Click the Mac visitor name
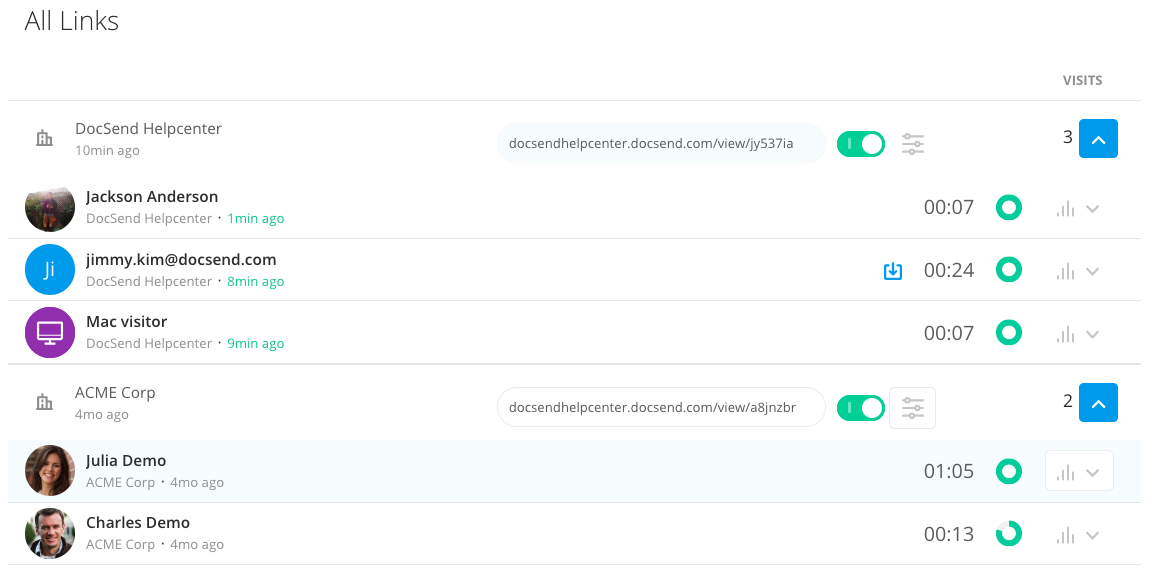The image size is (1153, 570). (x=126, y=322)
